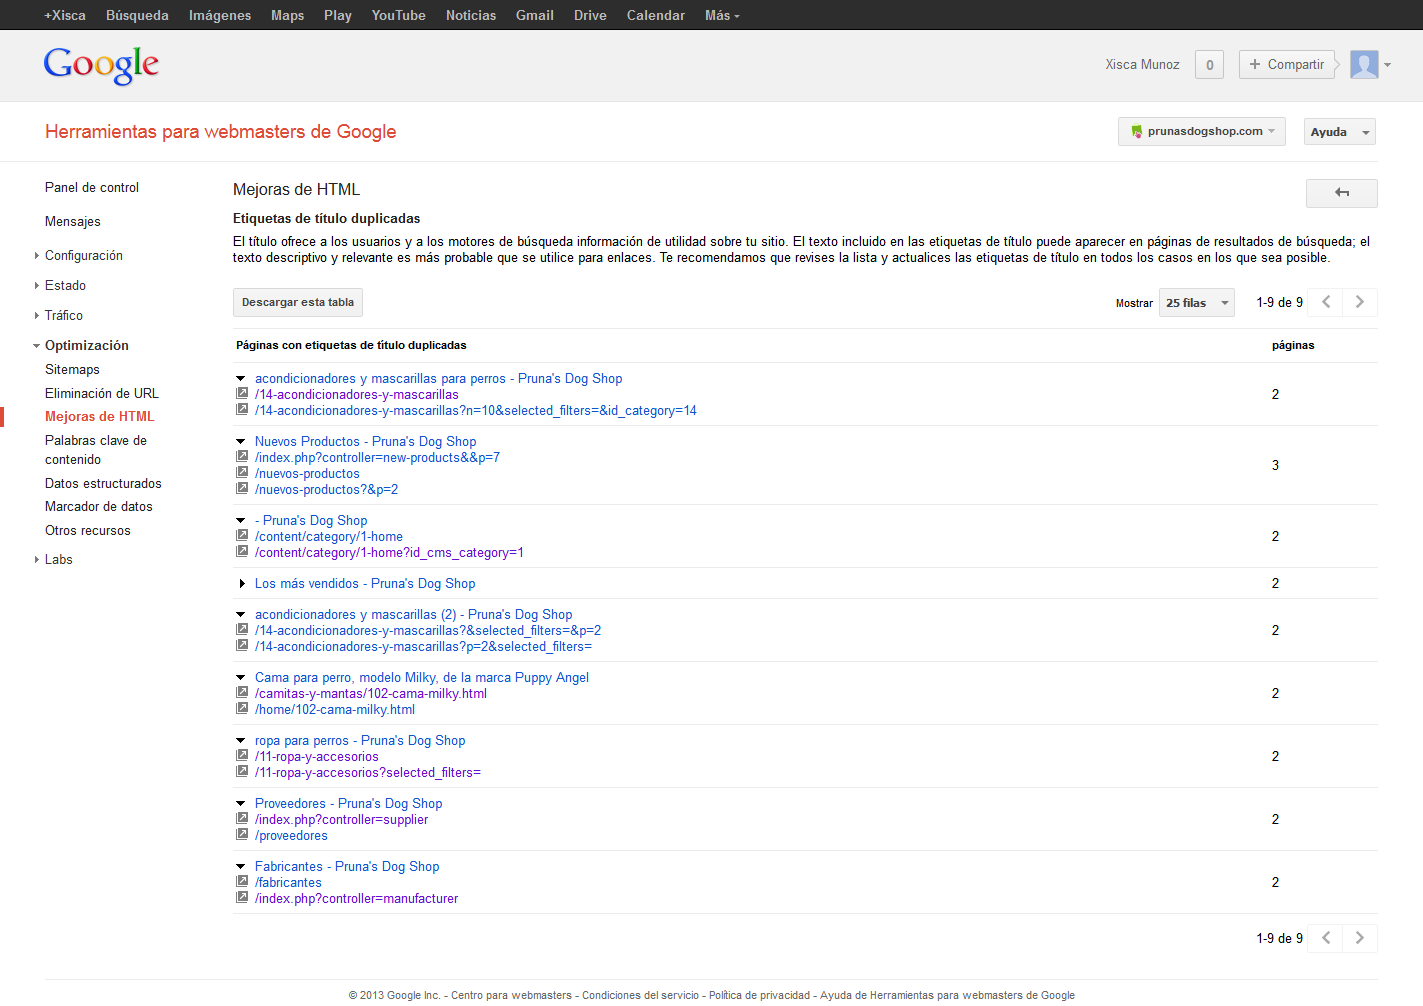
Task: Open Calendar from the top bar
Action: [656, 15]
